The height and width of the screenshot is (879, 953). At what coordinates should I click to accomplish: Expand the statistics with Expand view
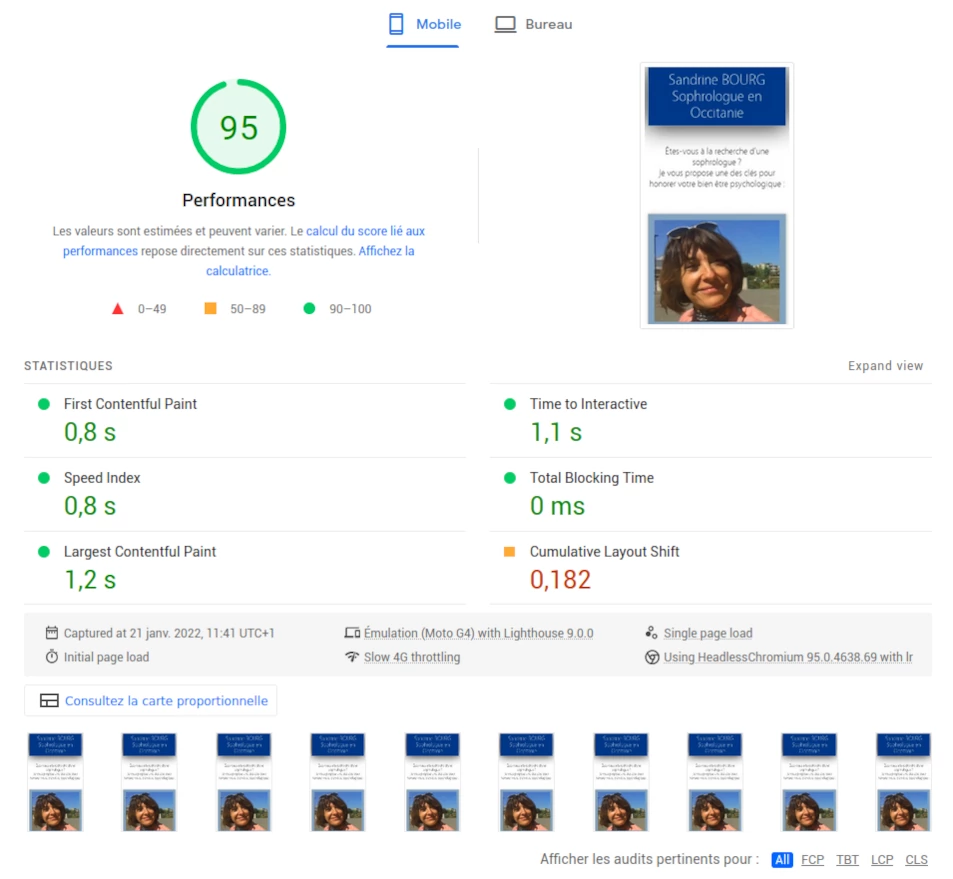[885, 366]
